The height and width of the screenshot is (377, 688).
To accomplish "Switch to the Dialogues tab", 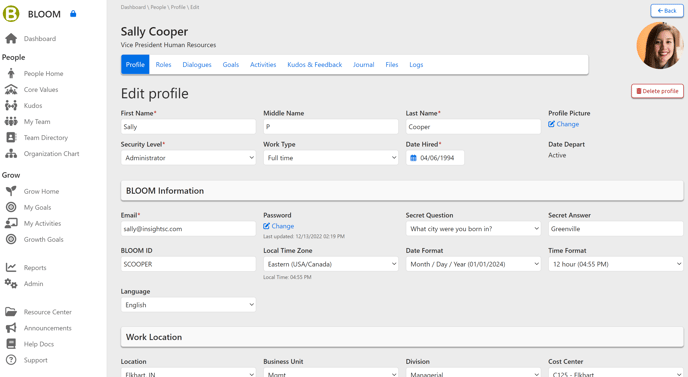I will coord(197,65).
